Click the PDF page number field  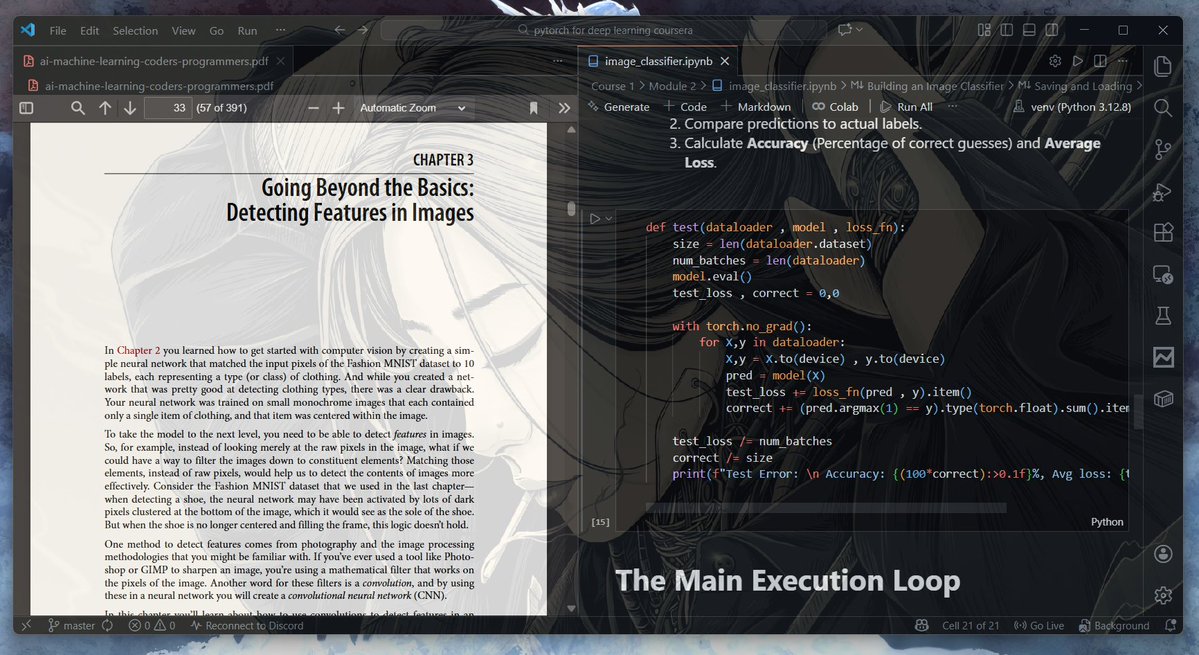click(x=168, y=108)
